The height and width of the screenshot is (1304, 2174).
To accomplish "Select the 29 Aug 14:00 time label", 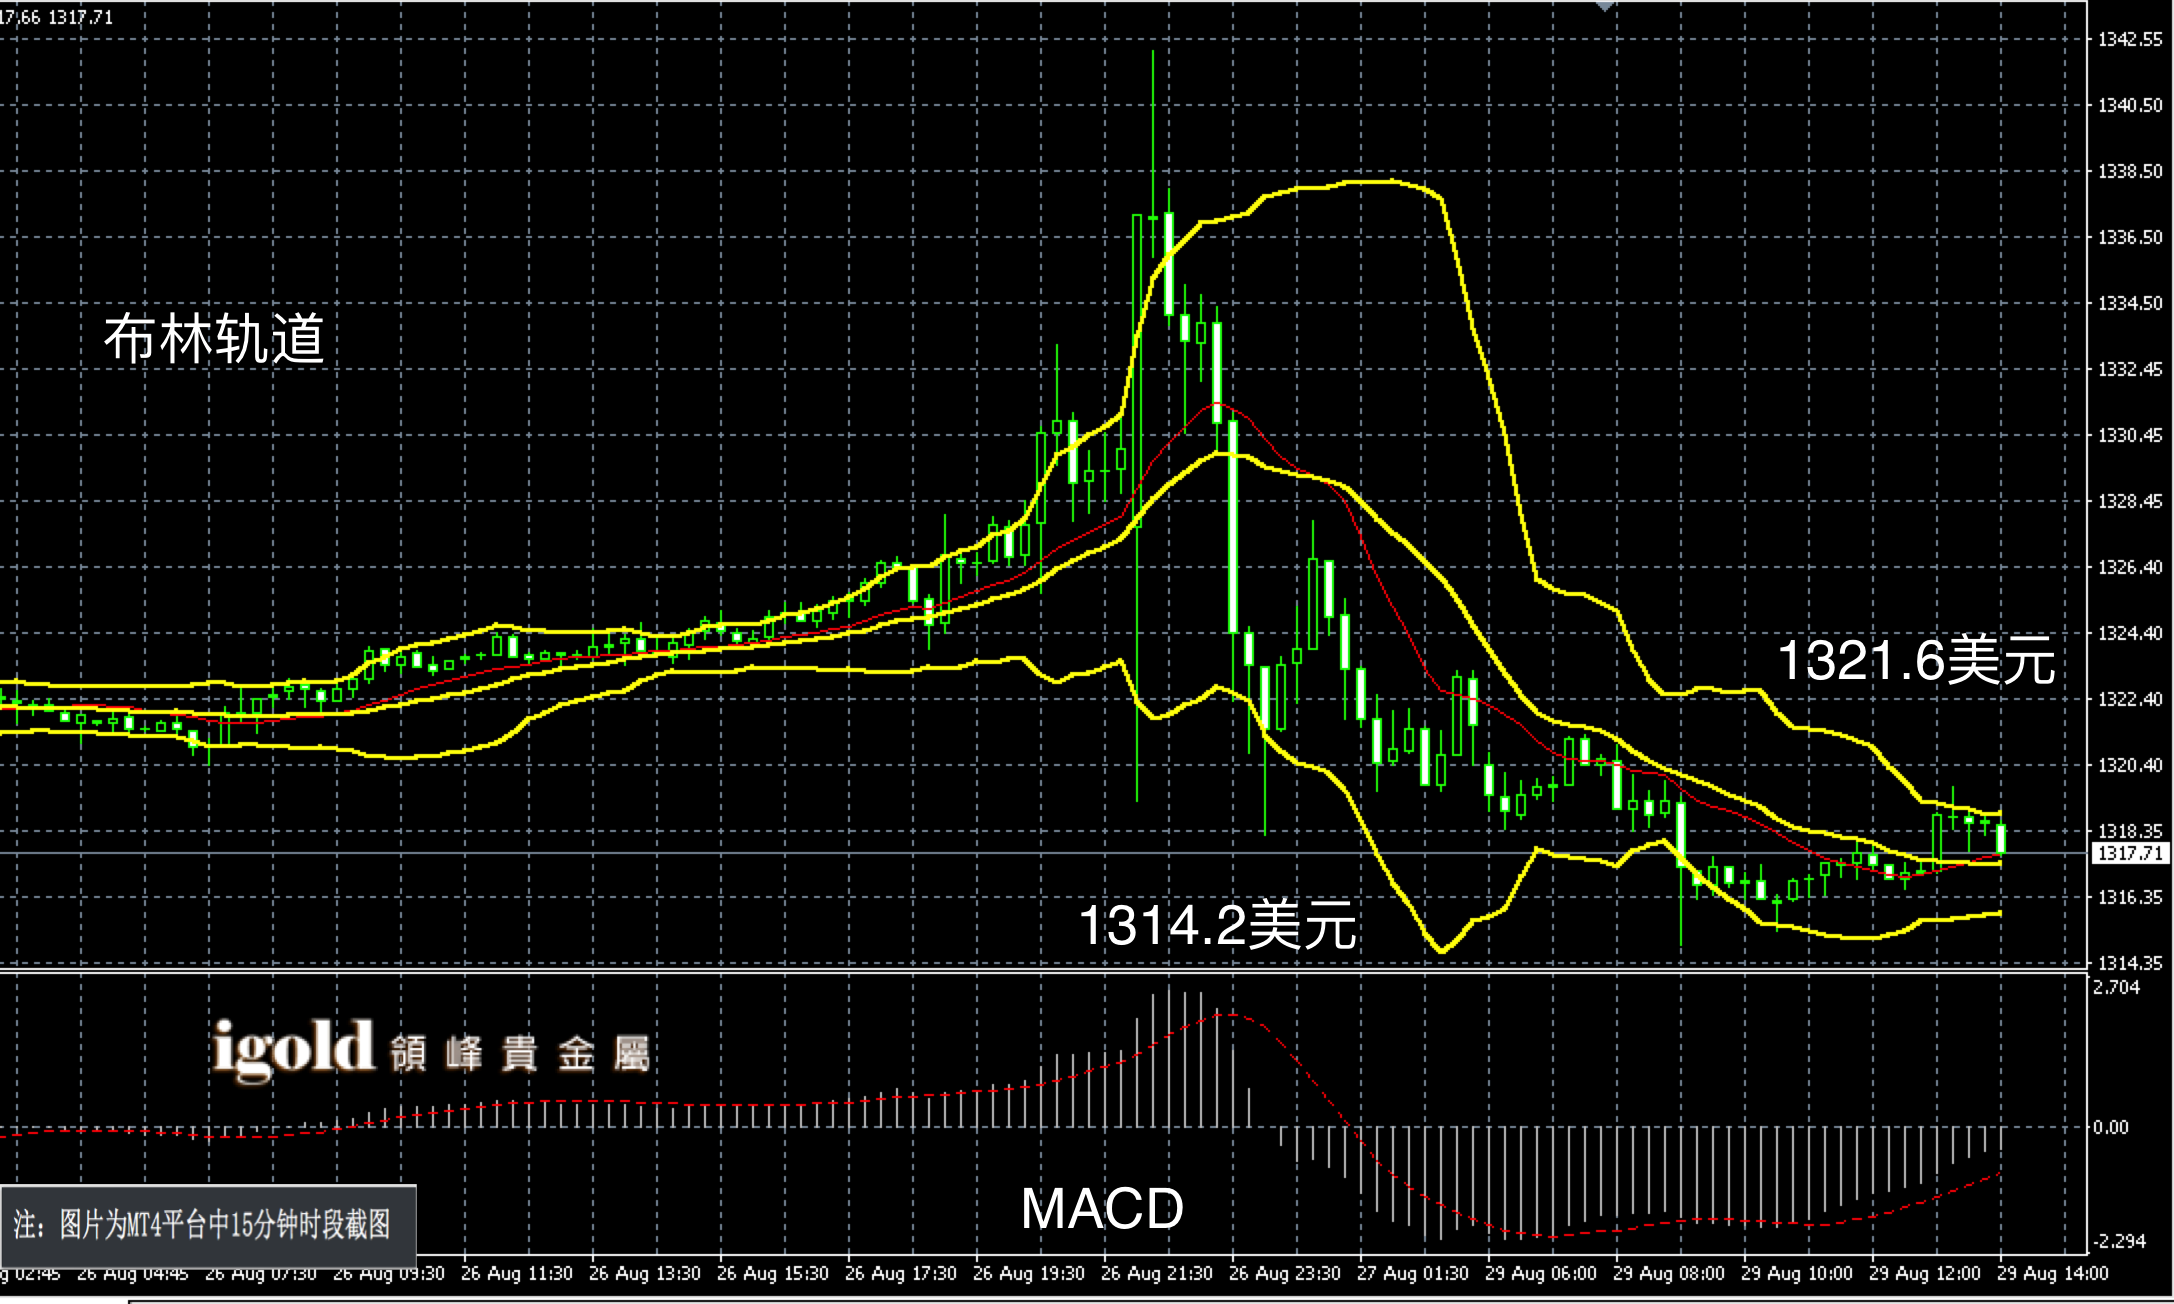I will 2052,1274.
